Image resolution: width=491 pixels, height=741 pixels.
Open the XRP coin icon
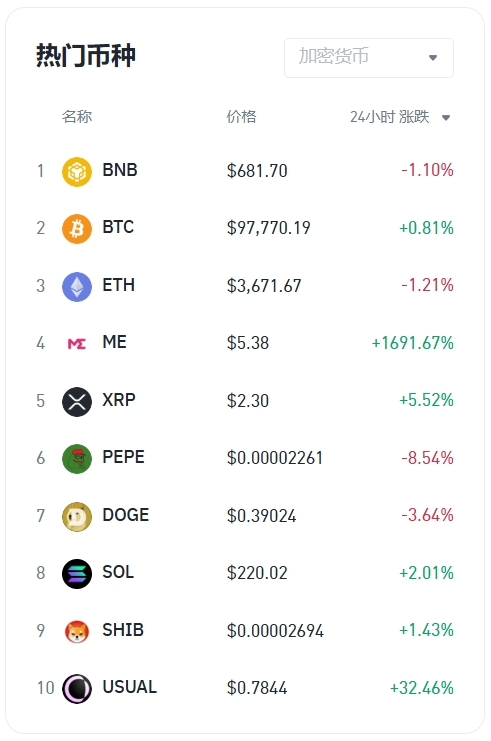point(77,402)
